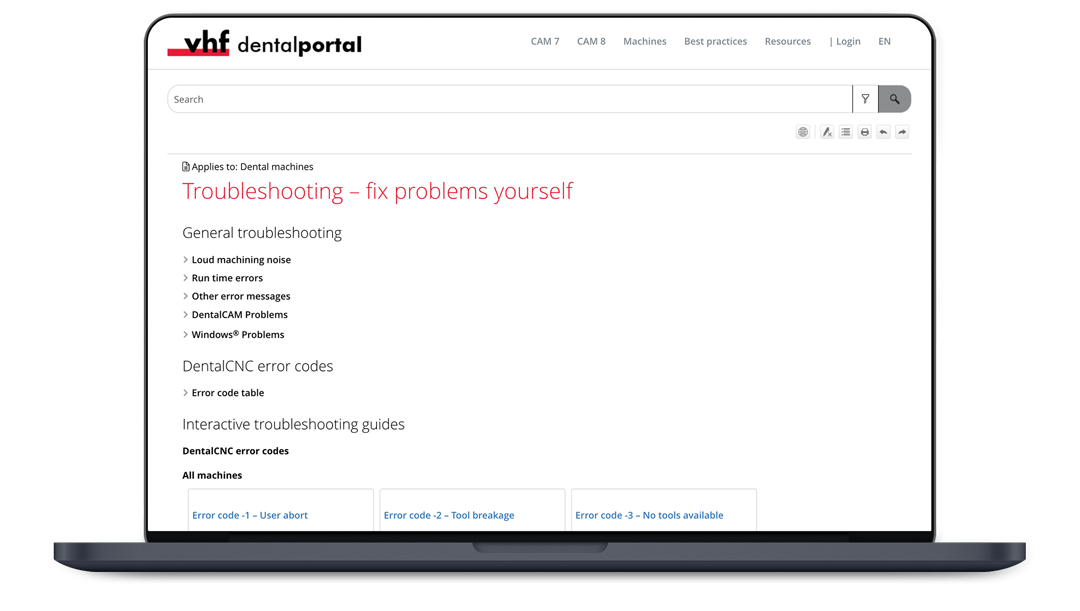Expand the DentalCAM Problems section
The image size is (1080, 611).
[239, 315]
